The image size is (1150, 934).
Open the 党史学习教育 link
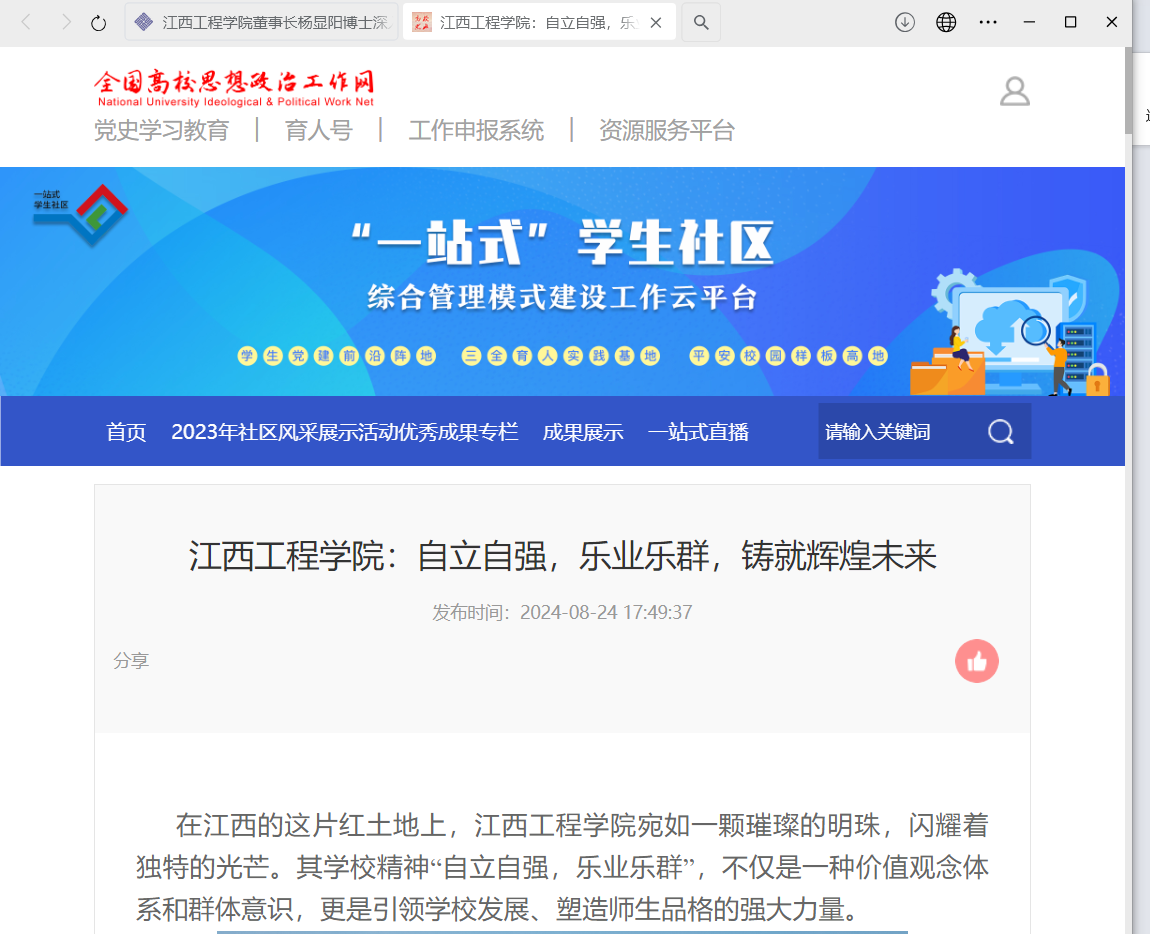tap(161, 131)
